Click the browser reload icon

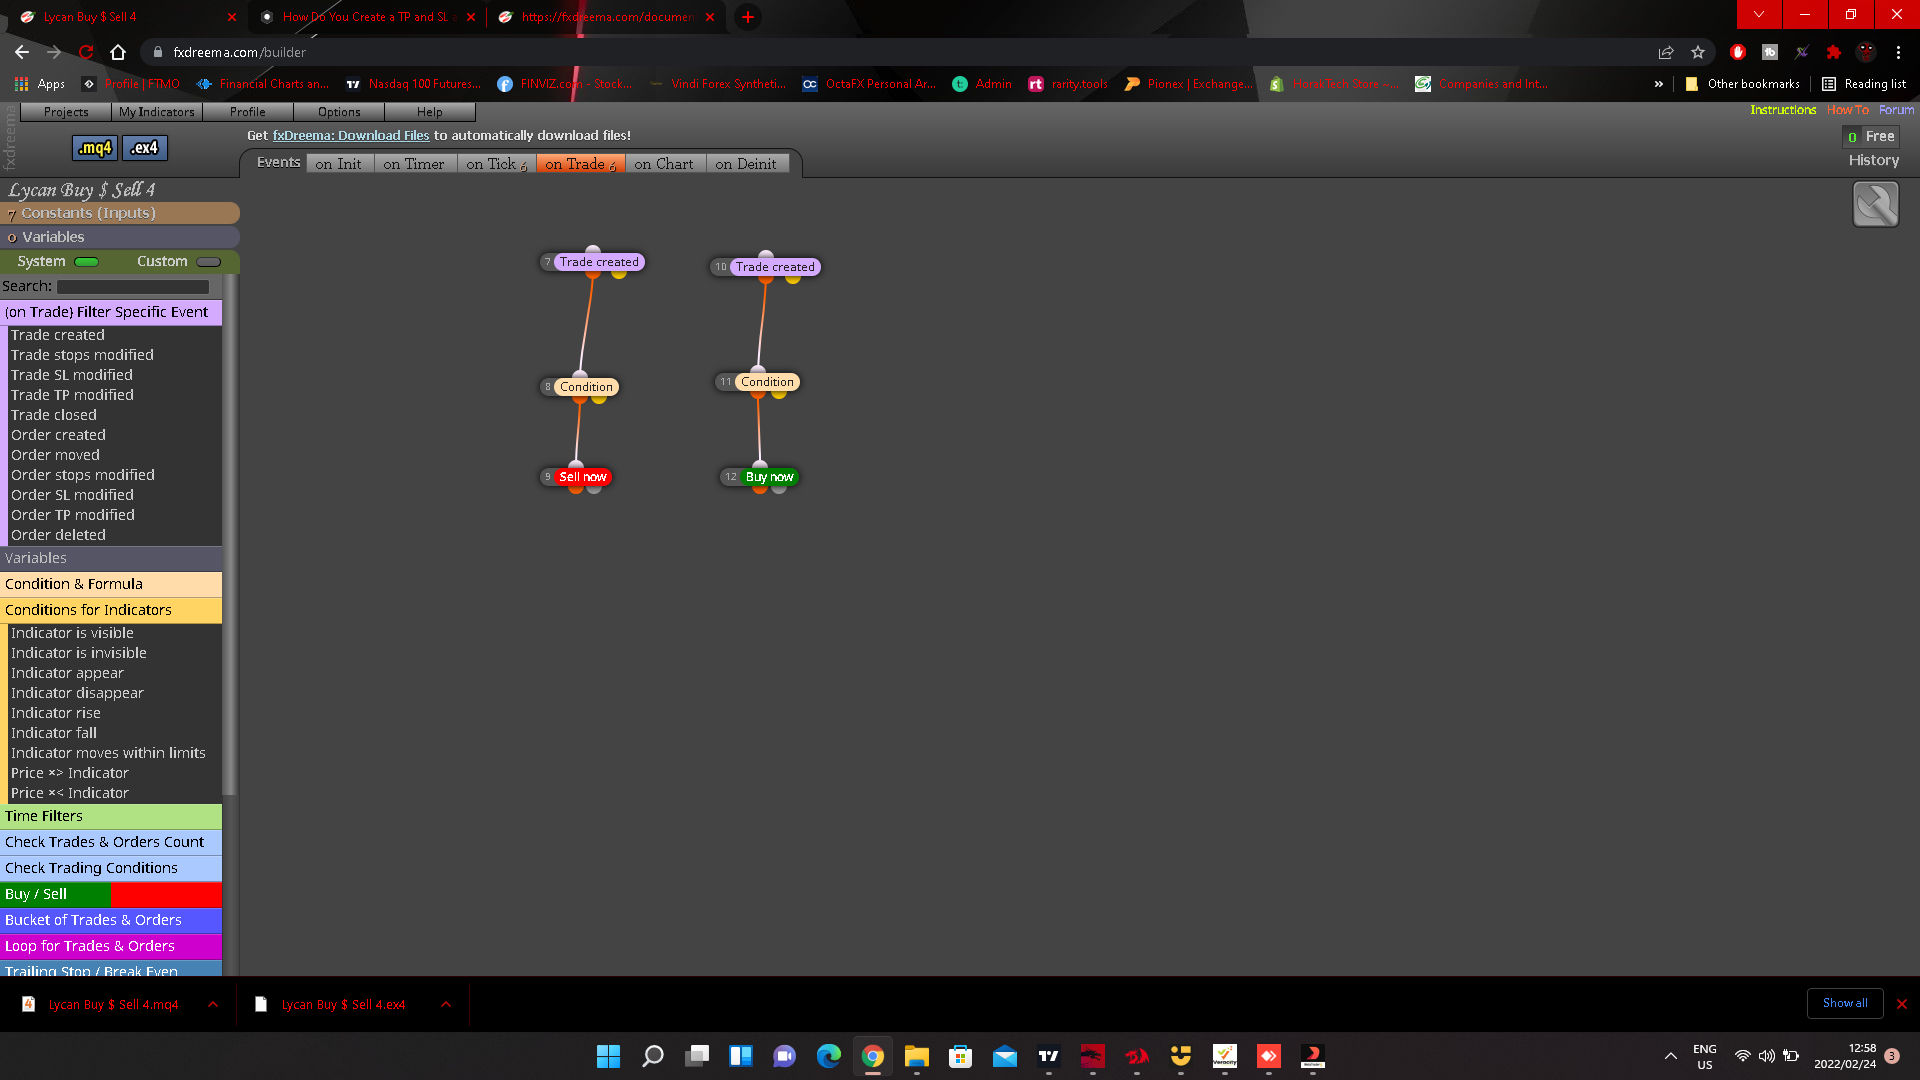(x=86, y=52)
